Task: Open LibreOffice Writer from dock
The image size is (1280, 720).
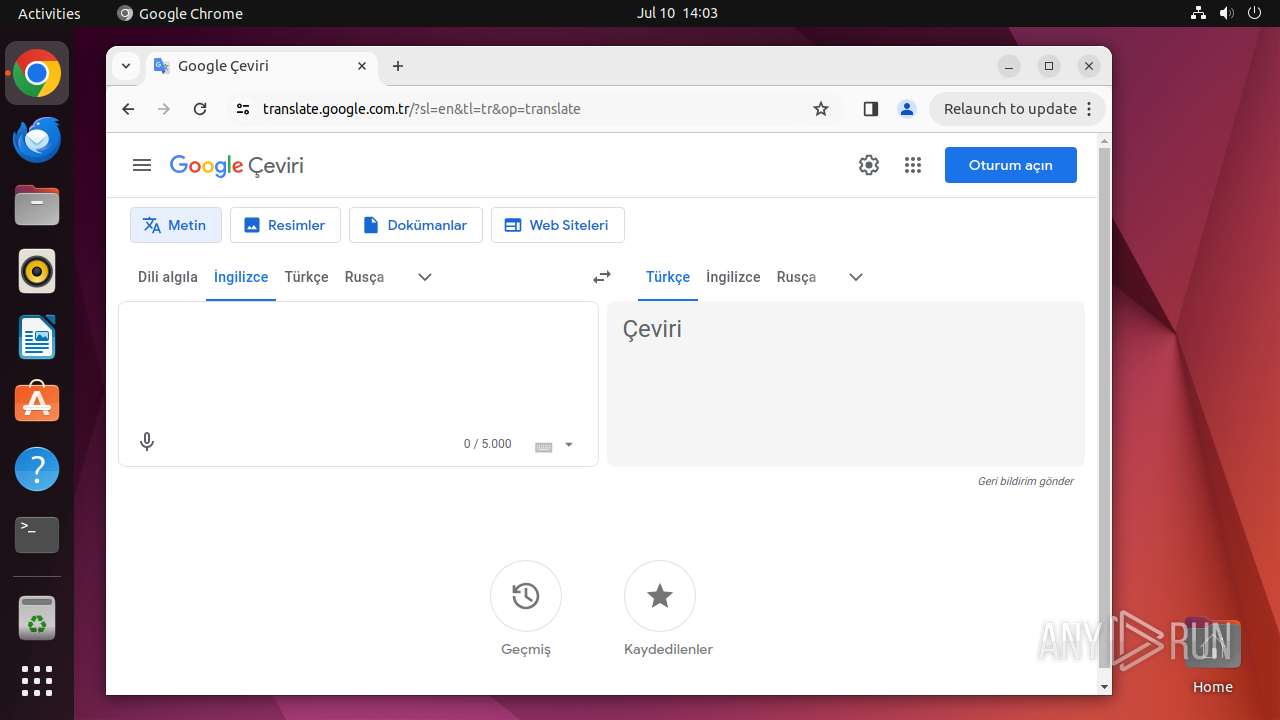Action: pos(37,337)
